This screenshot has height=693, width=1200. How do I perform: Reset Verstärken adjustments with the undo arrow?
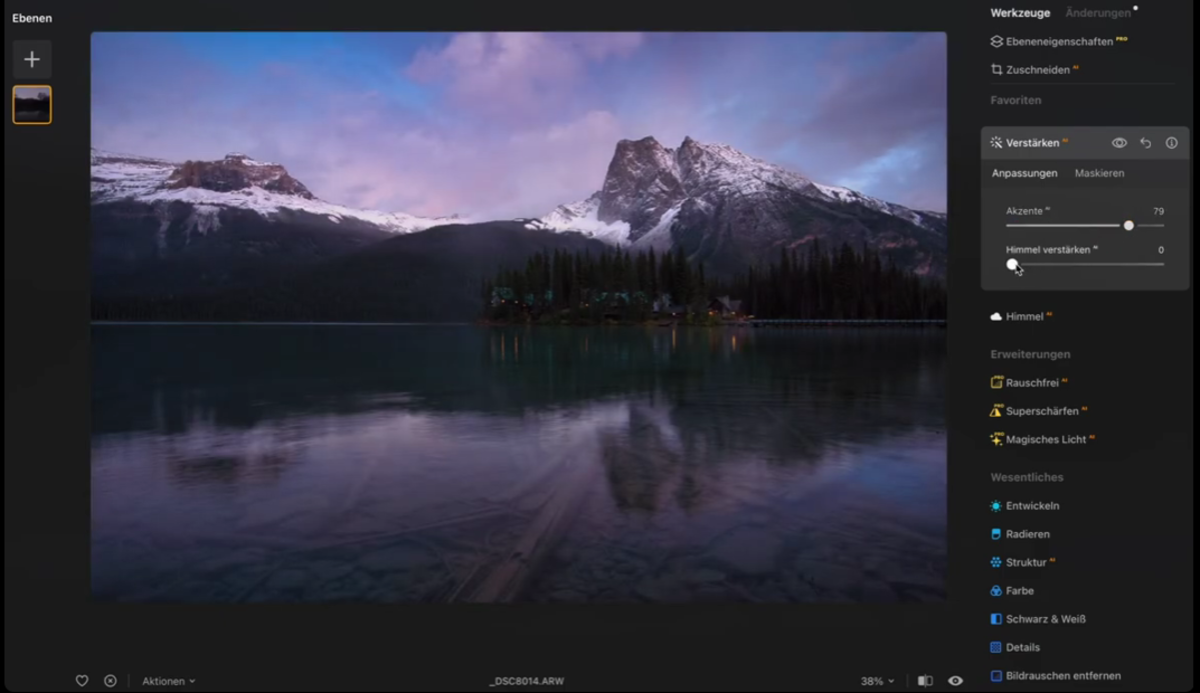click(1145, 142)
